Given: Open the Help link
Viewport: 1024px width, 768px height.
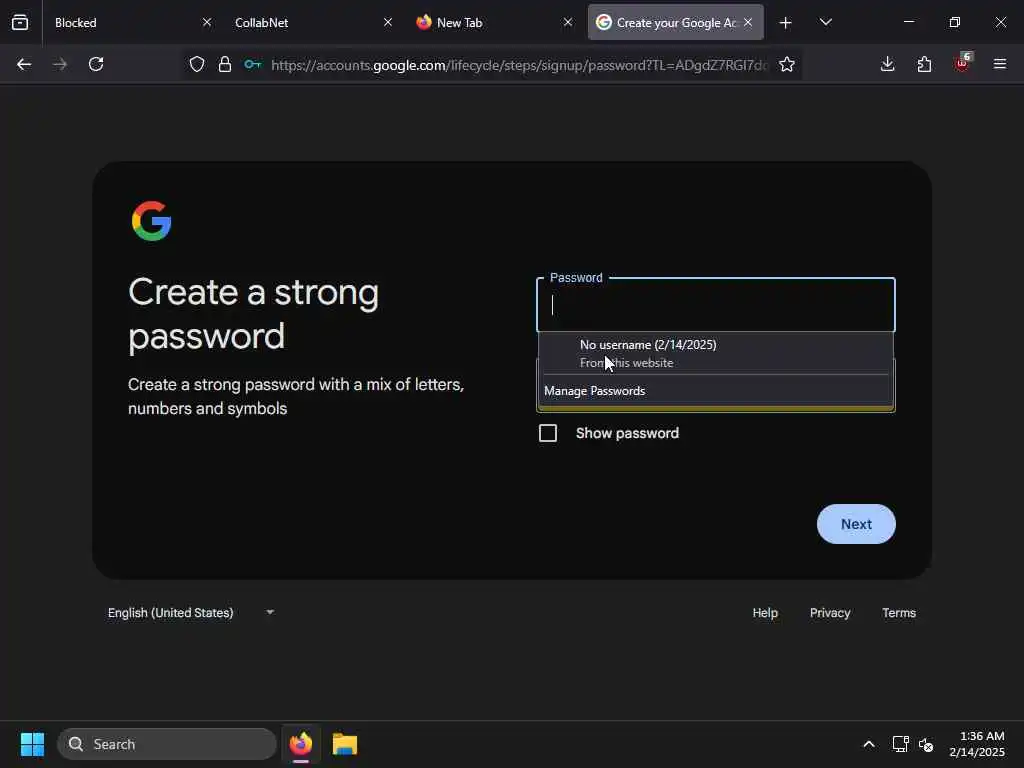Looking at the screenshot, I should click(765, 613).
